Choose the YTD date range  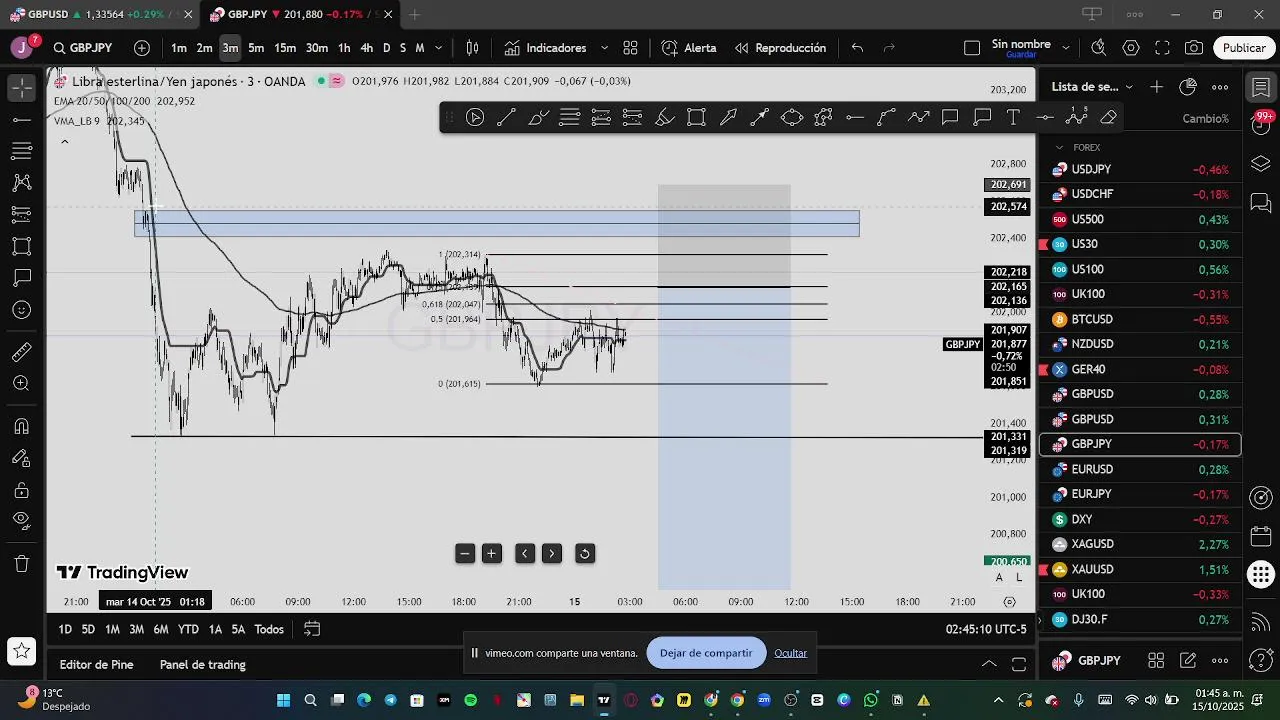188,629
